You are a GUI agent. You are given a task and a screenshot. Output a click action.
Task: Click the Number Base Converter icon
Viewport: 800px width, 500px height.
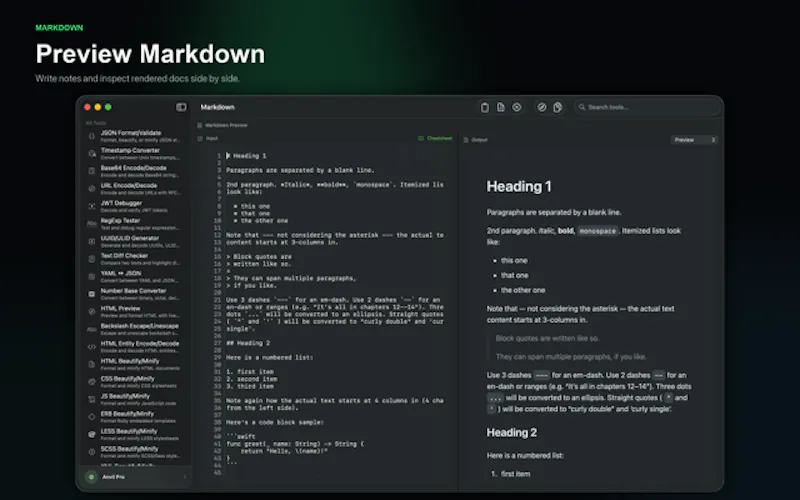(x=92, y=294)
